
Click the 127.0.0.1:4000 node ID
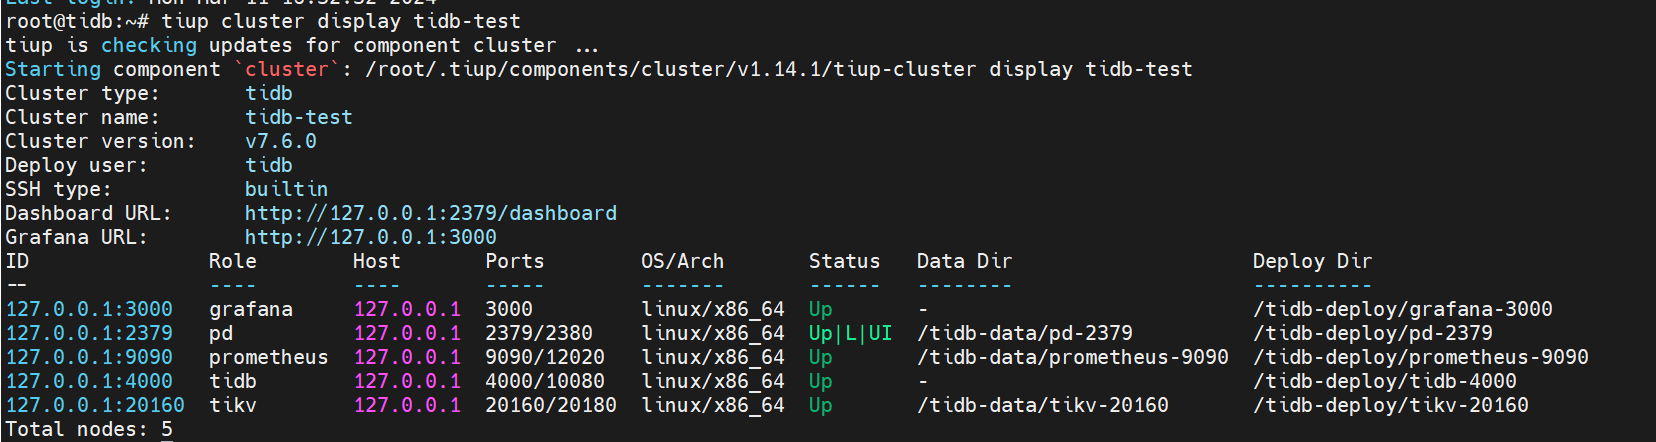click(89, 381)
